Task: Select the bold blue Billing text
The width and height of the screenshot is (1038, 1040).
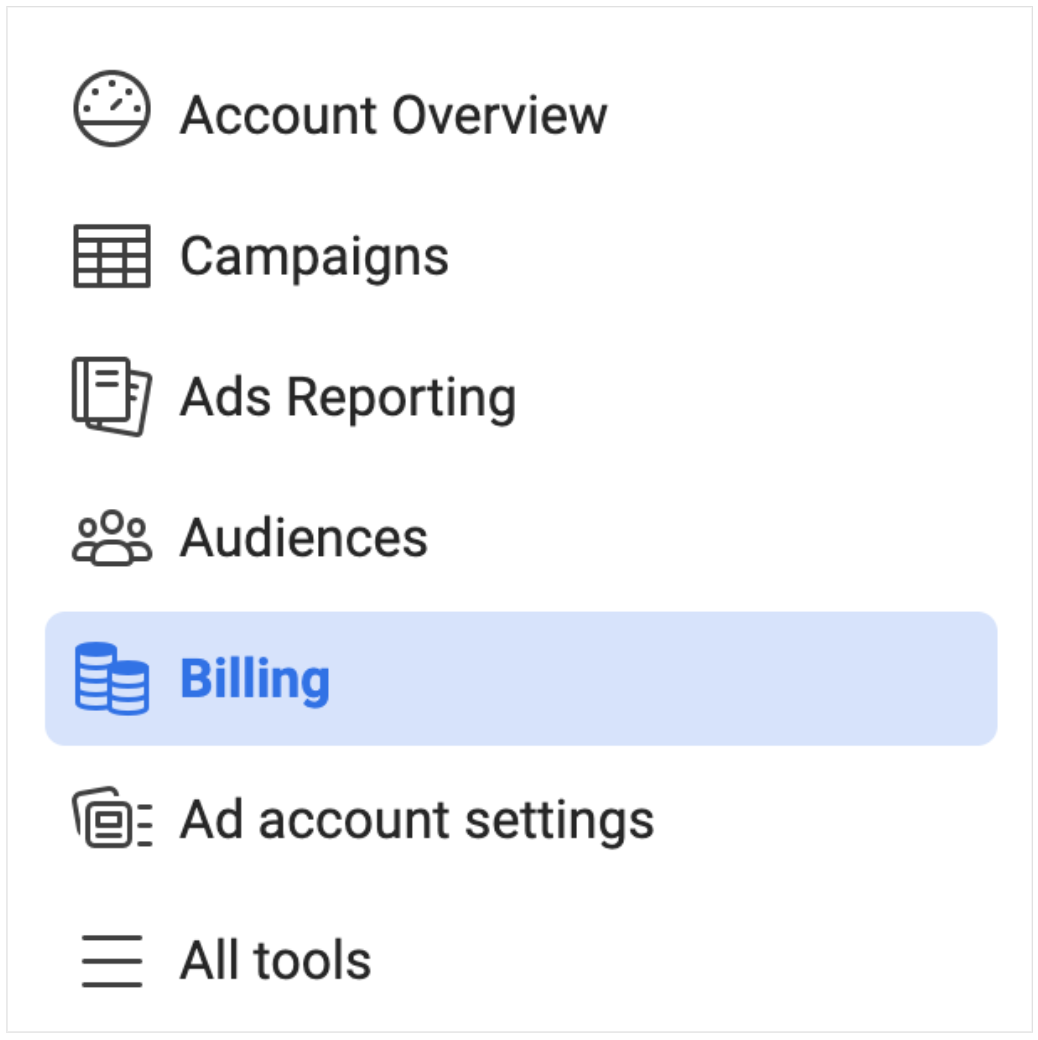Action: (255, 681)
